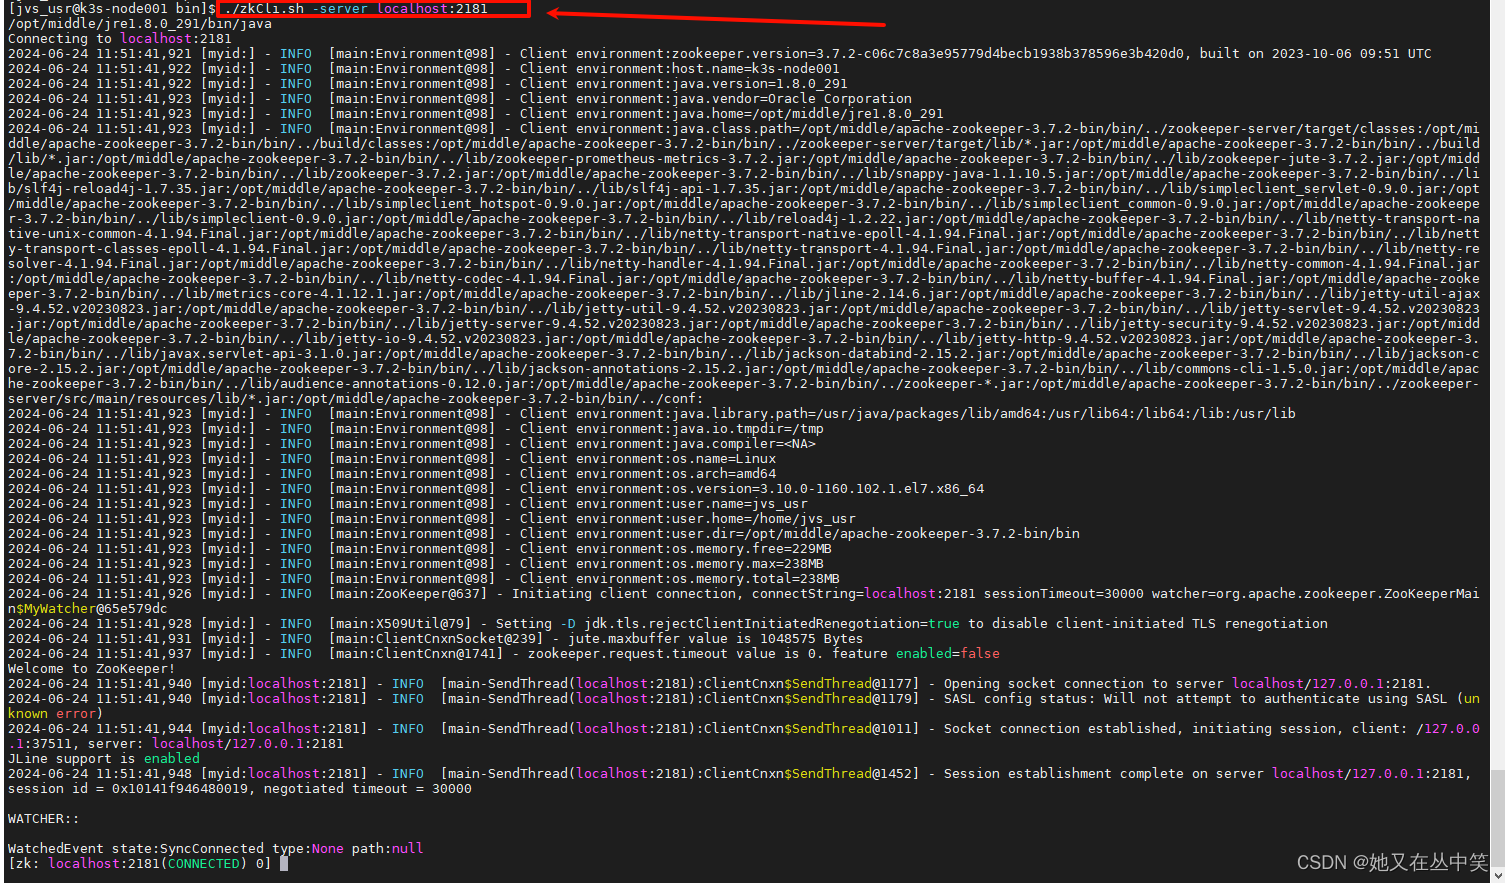Click the 'user.name=jvs_usr' entry
This screenshot has width=1505, height=883.
740,503
